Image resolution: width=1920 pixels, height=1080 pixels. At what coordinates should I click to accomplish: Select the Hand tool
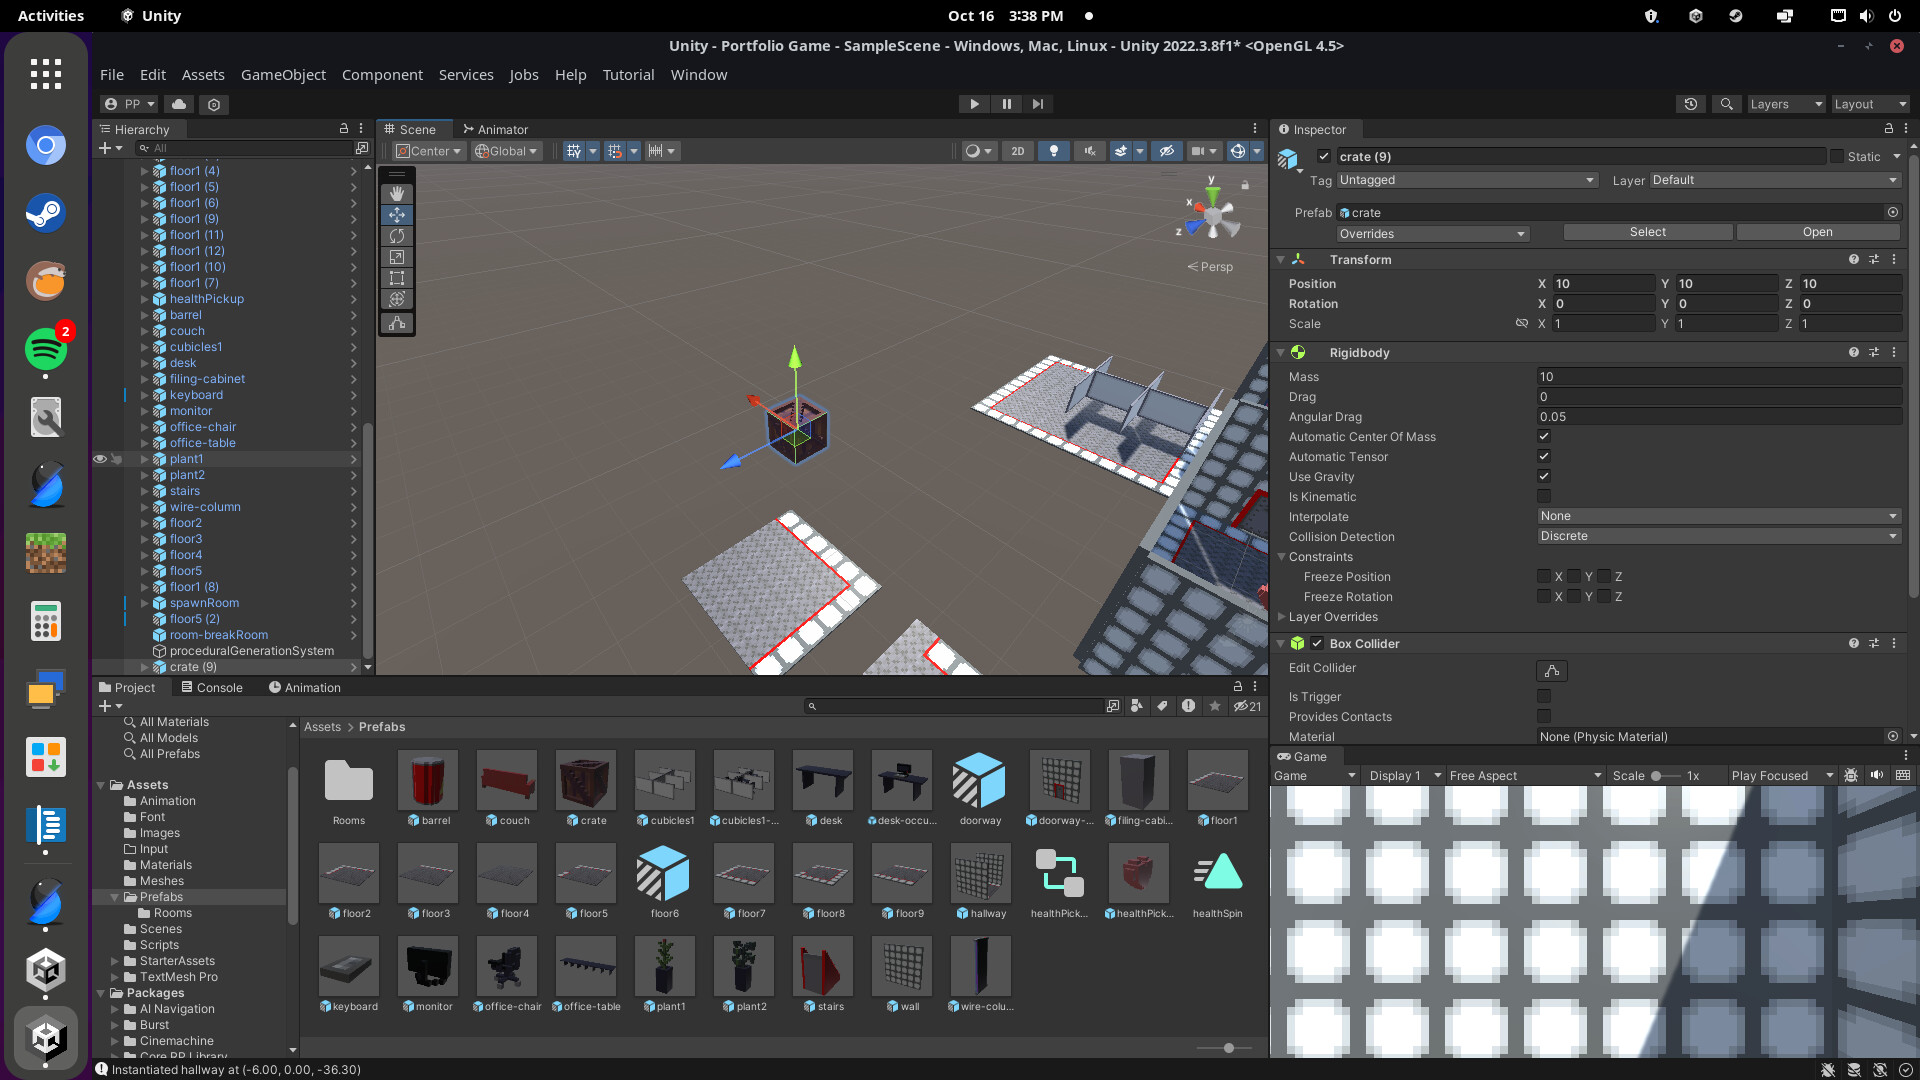tap(397, 194)
